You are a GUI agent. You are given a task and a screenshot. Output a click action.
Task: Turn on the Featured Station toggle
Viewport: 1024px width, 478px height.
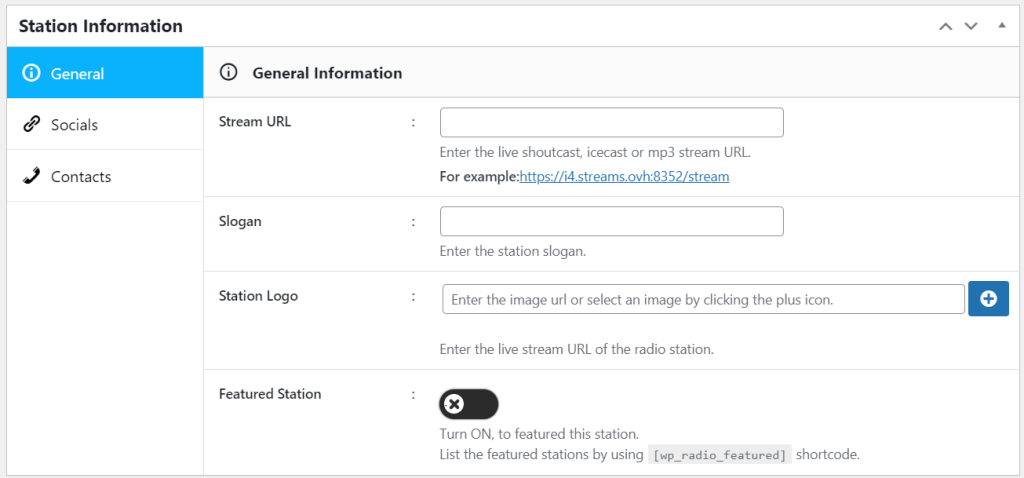(x=469, y=404)
